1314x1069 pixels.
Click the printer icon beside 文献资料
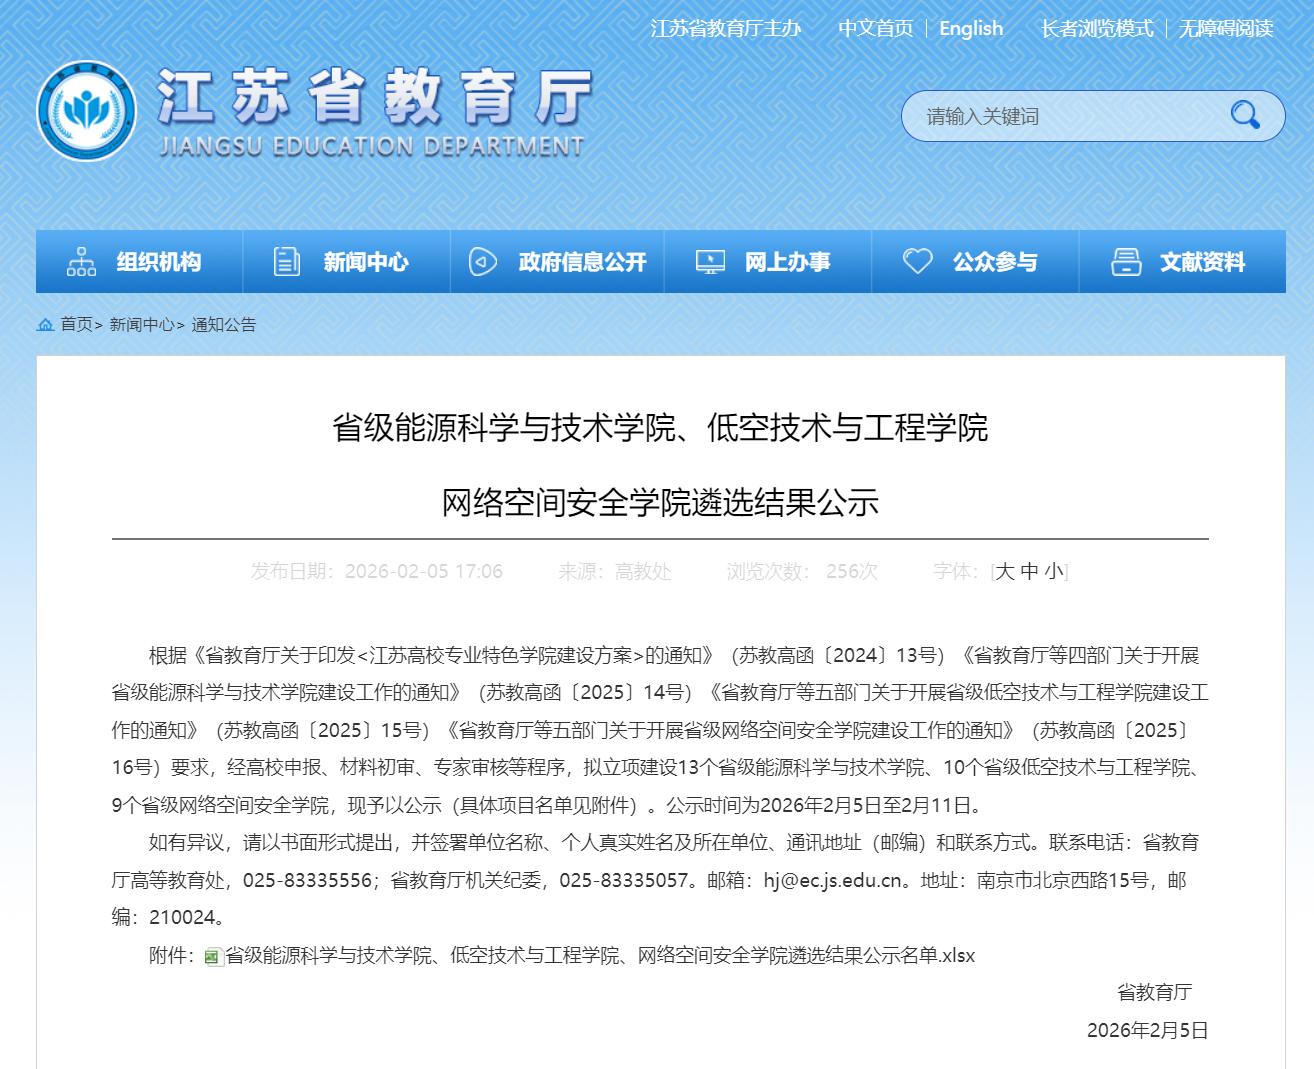pyautogui.click(x=1126, y=262)
